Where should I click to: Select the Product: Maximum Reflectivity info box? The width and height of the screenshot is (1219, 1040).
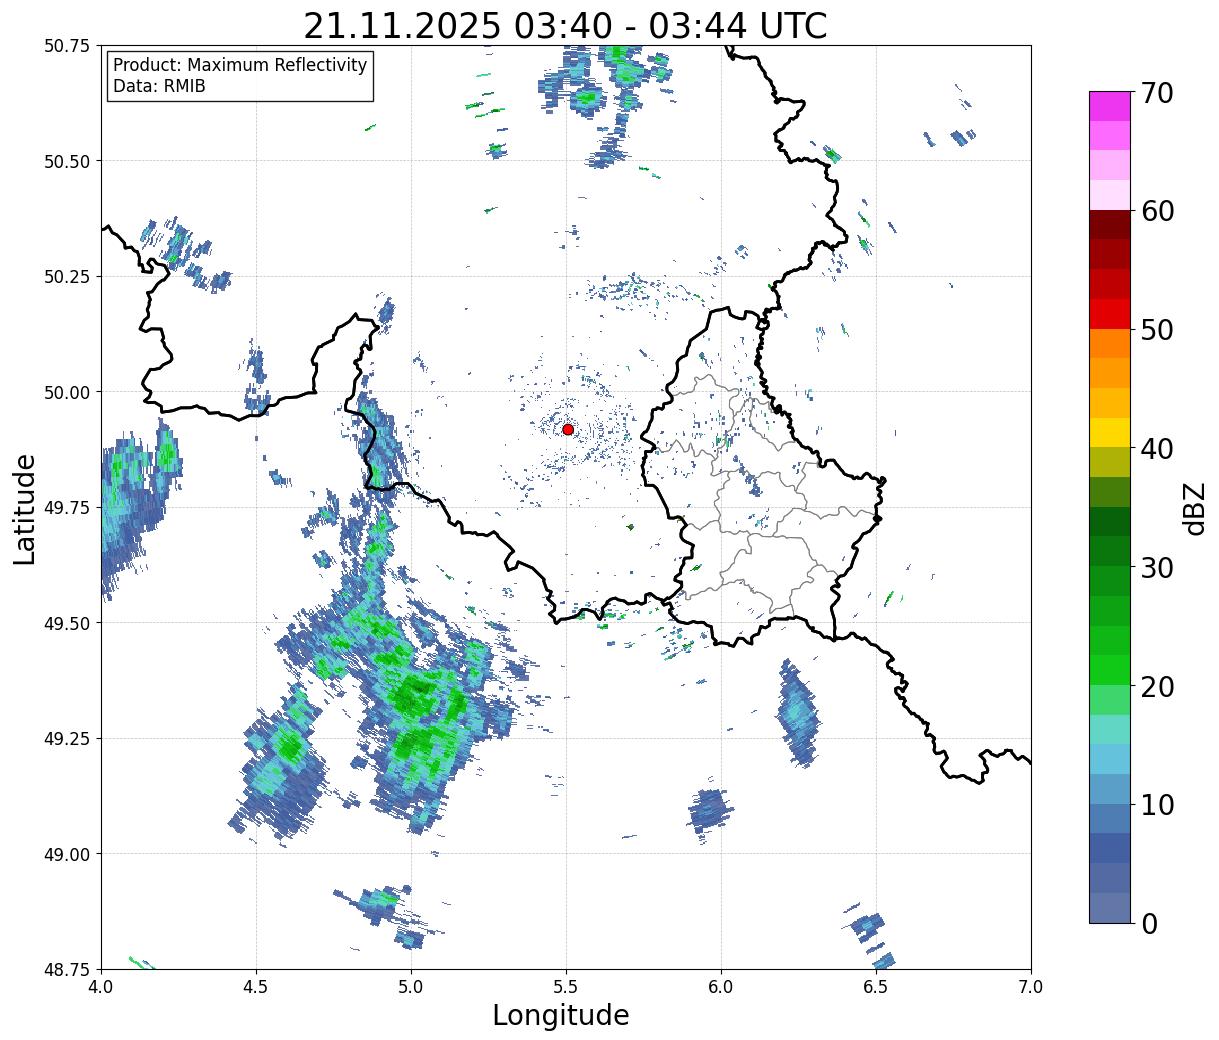point(240,76)
